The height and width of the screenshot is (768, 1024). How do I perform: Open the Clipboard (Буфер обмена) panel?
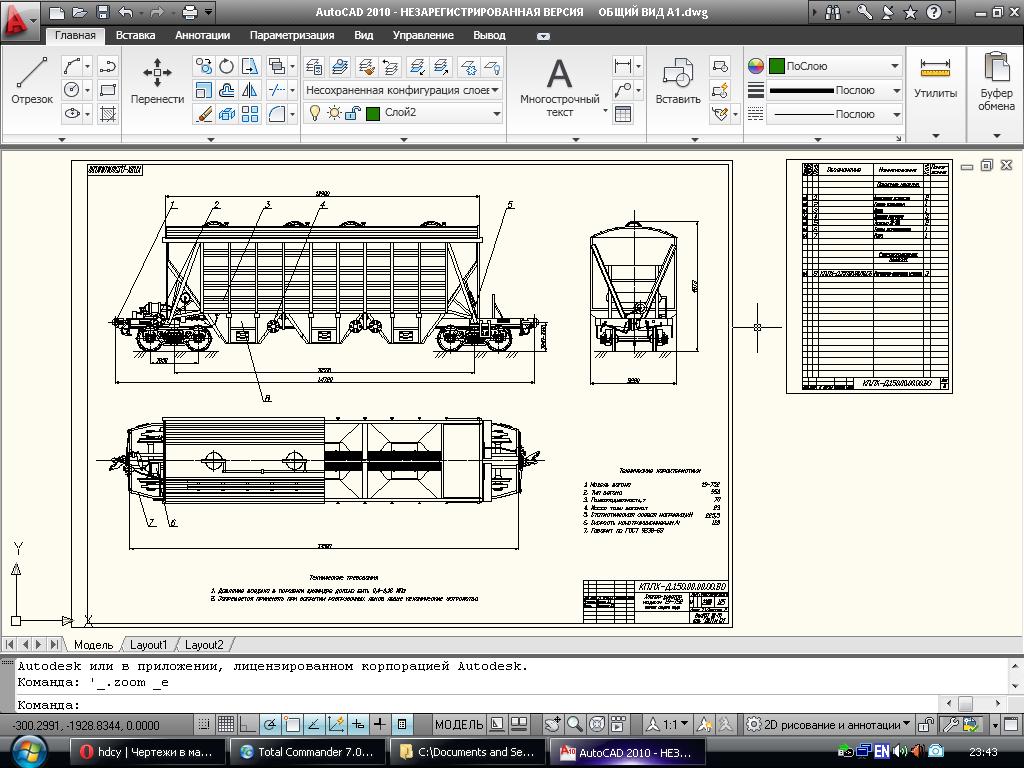(x=996, y=82)
